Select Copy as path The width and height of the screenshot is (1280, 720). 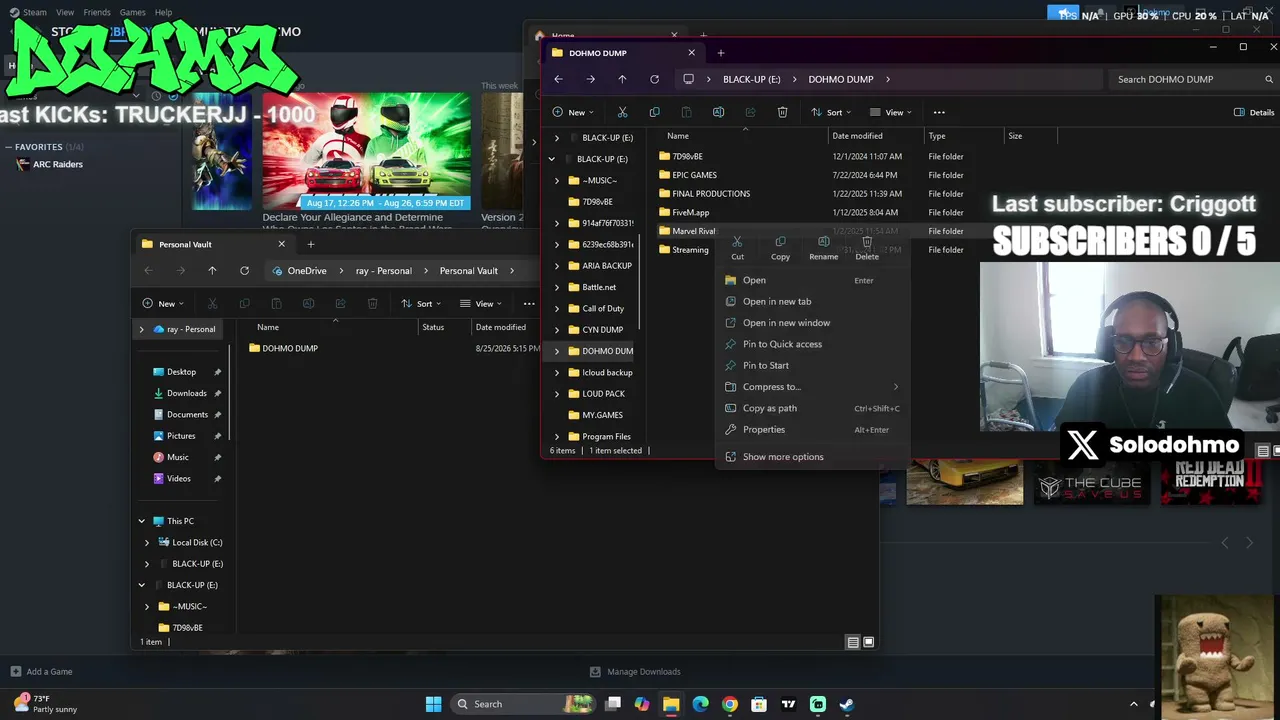tap(811, 408)
